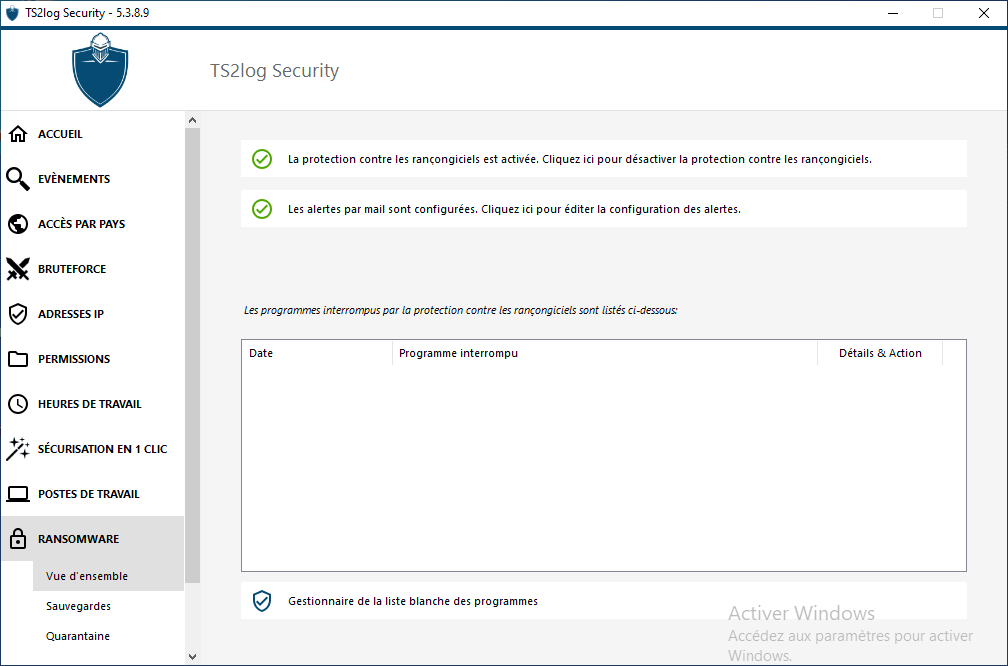Viewport: 1008px width, 666px height.
Task: Click the TS2log Security header title
Action: click(274, 70)
